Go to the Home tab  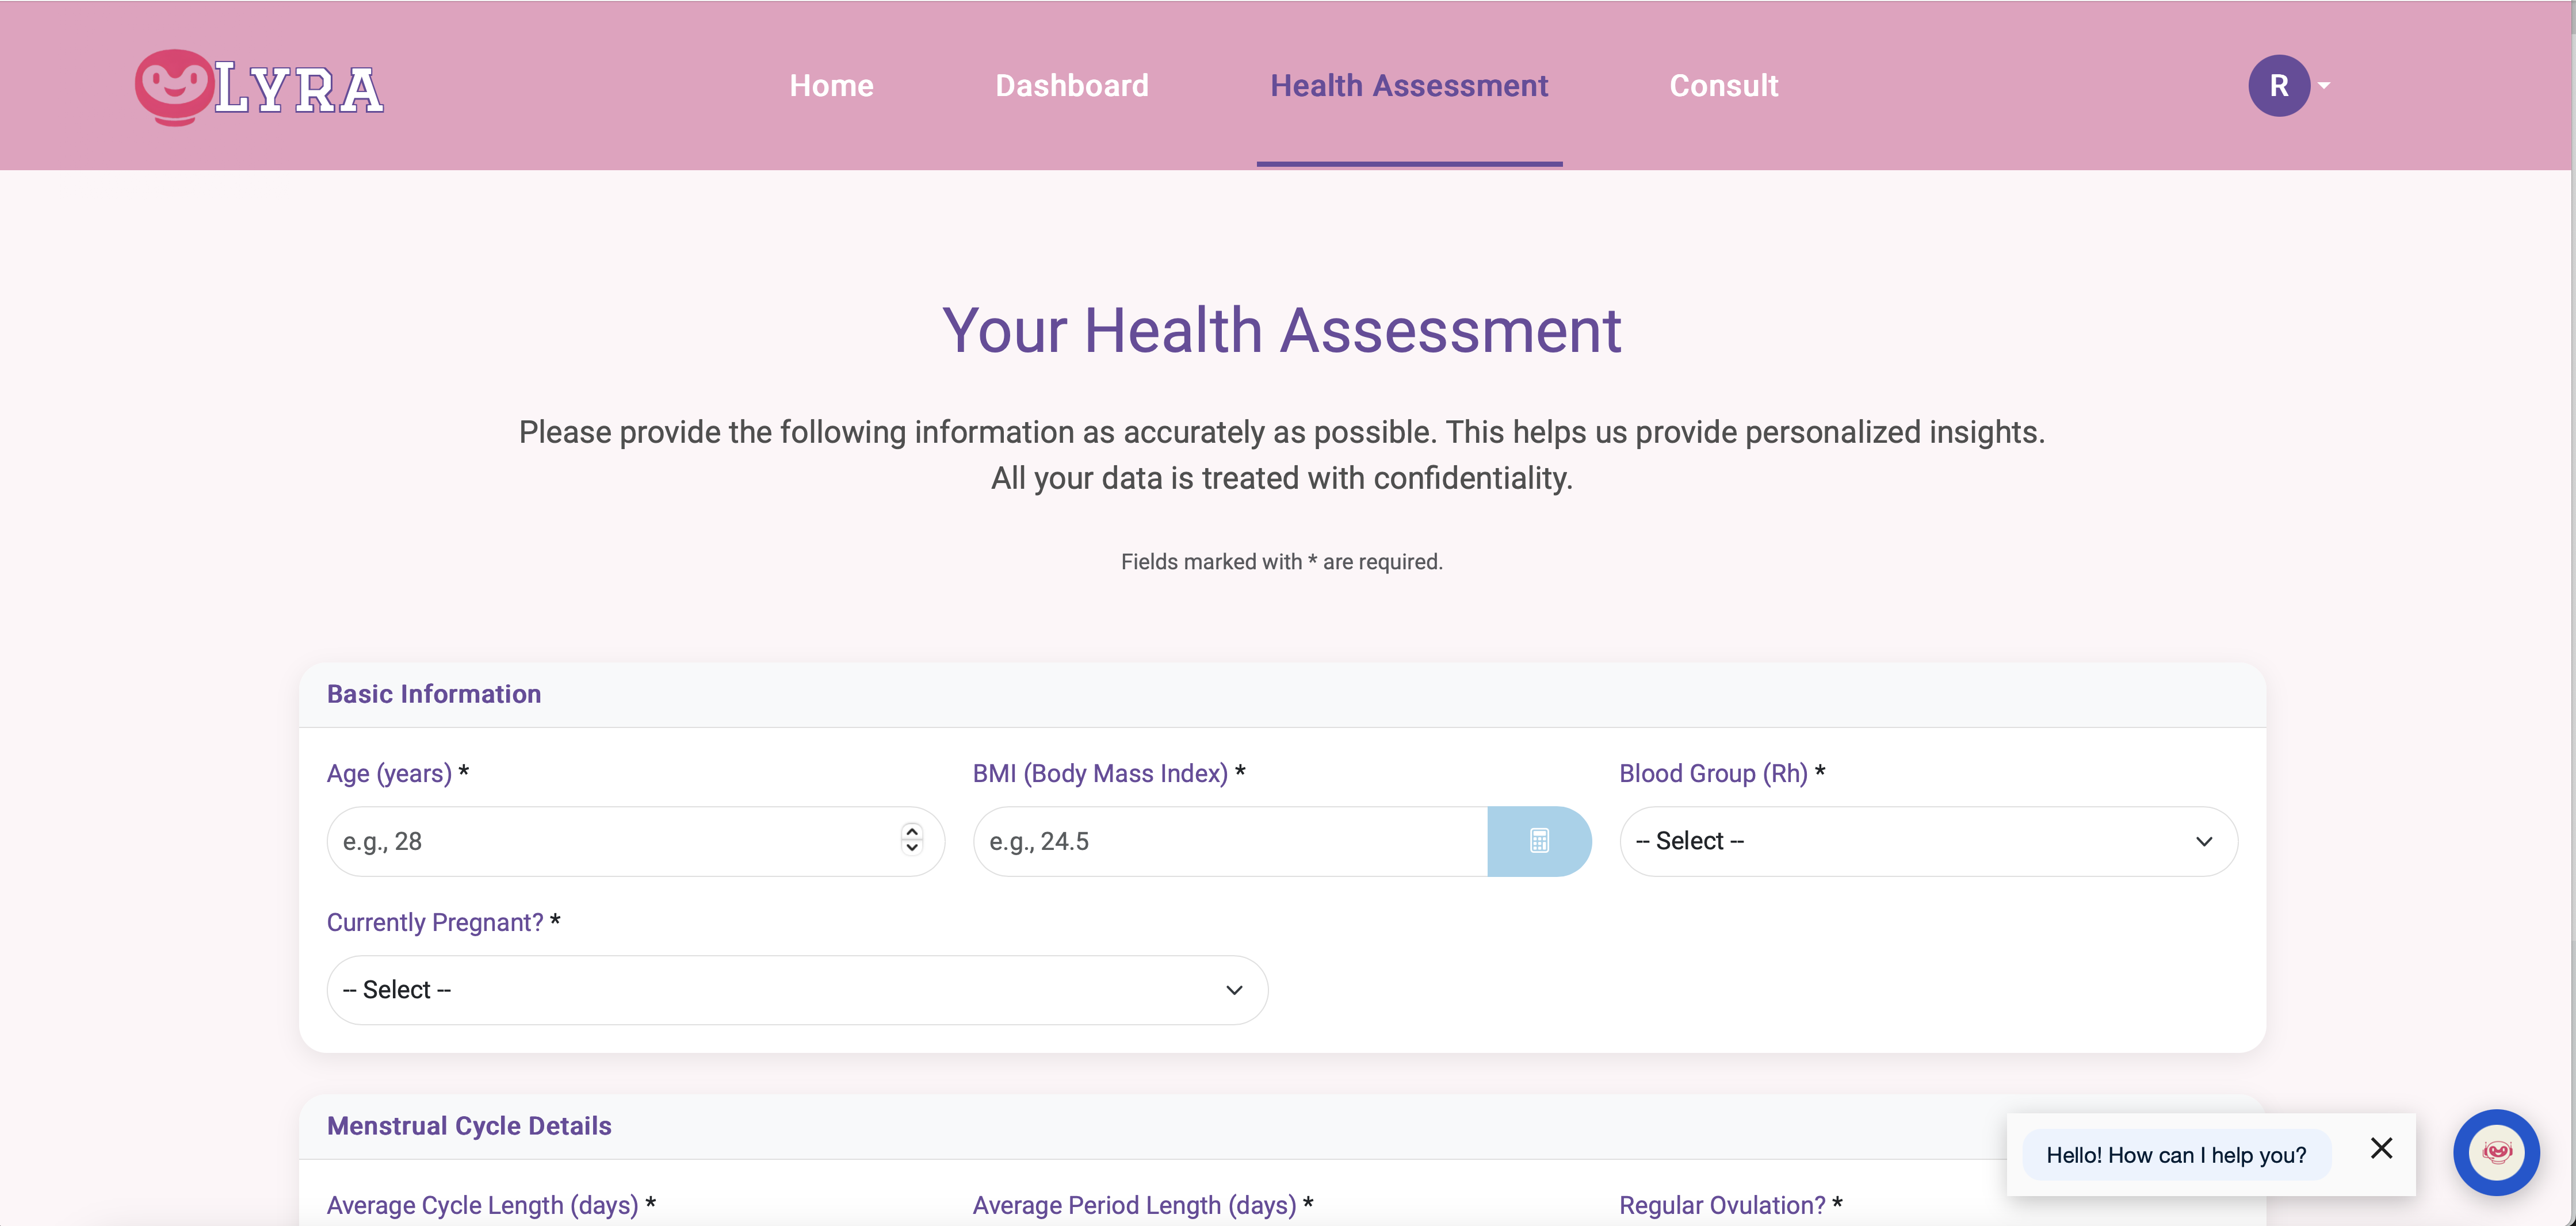[831, 86]
